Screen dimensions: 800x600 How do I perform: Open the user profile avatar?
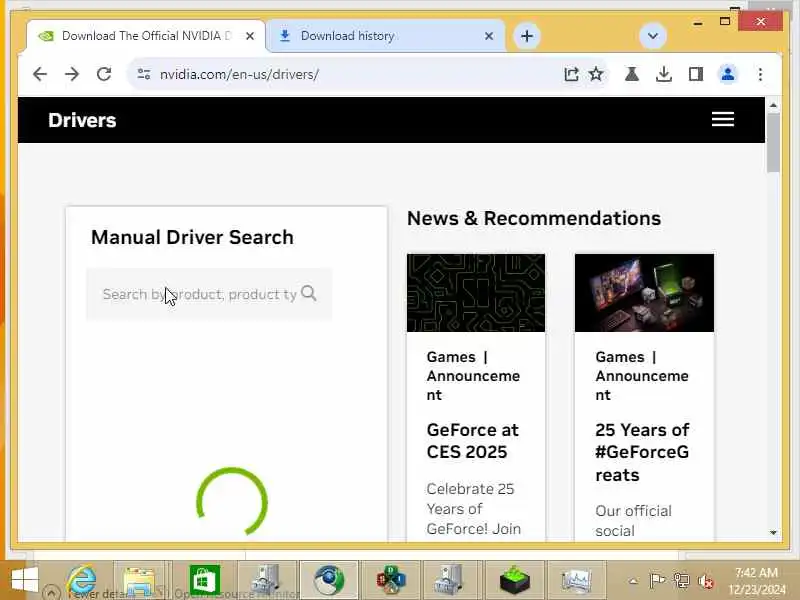coord(728,74)
